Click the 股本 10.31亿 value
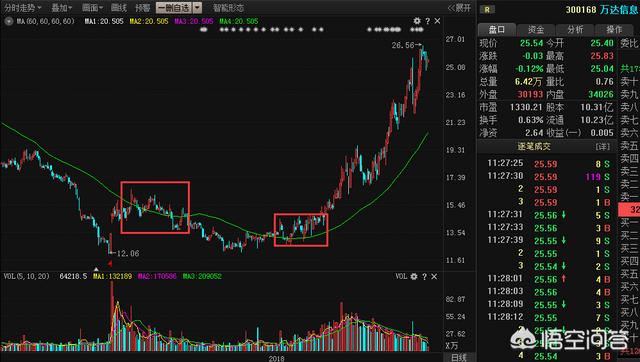 597,107
